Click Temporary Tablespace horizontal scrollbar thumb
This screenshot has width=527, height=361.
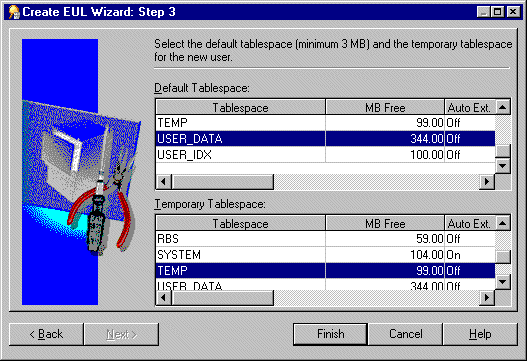223,298
